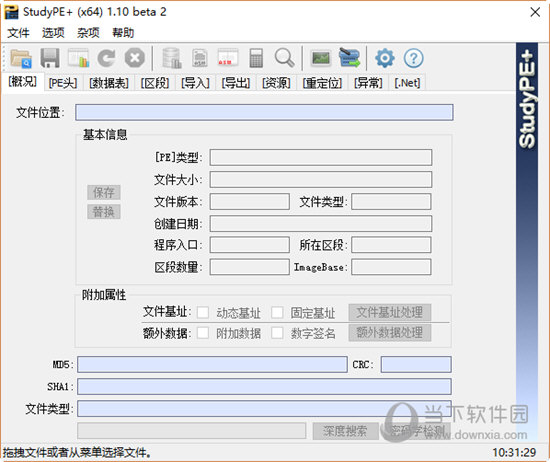550x462 pixels.
Task: Switch to the [区段] tab
Action: (155, 83)
